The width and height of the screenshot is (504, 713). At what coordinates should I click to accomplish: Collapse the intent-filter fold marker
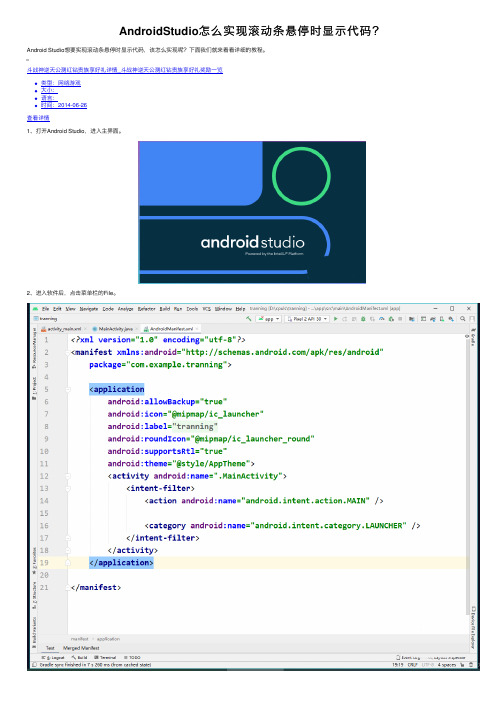tap(68, 488)
